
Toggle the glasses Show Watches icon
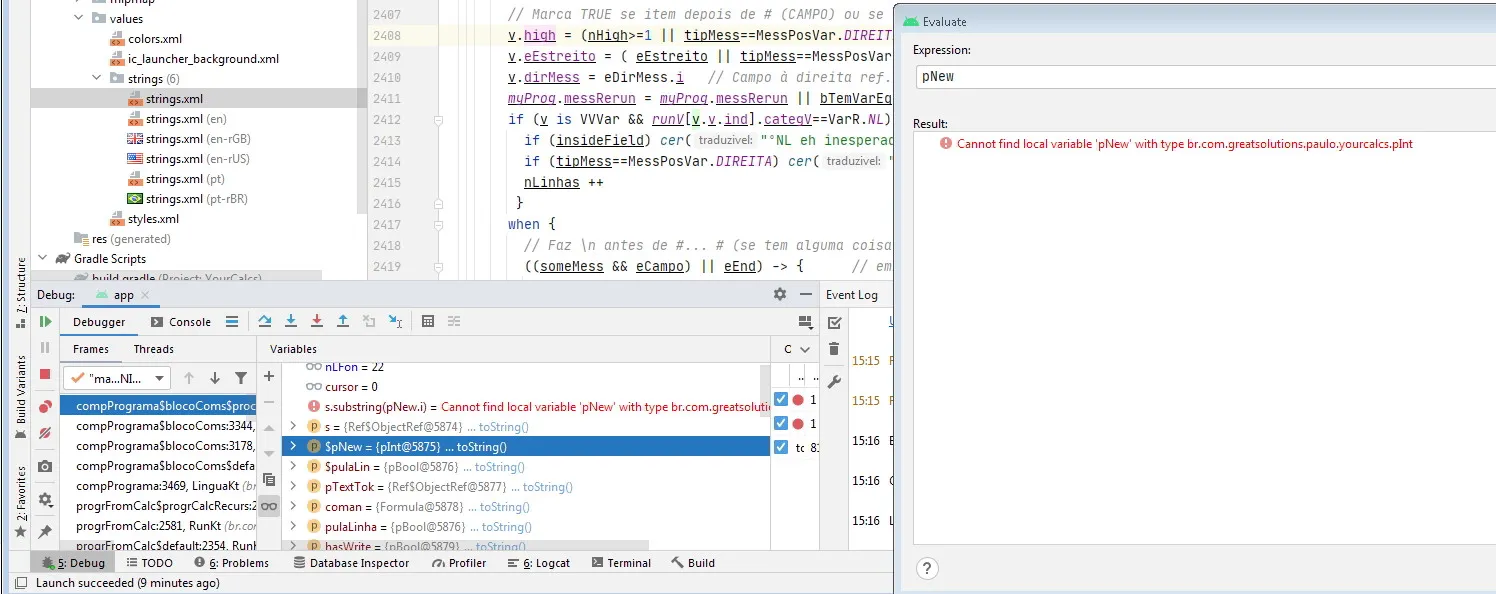(x=268, y=506)
